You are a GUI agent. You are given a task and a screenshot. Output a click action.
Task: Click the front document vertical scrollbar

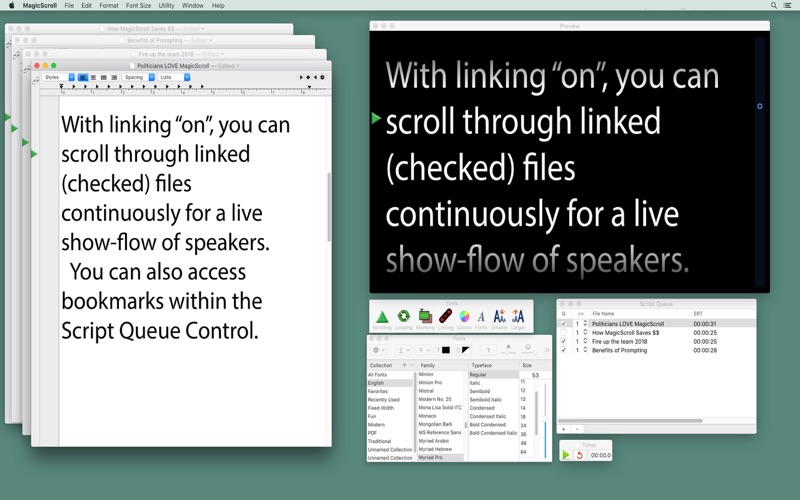[x=329, y=207]
